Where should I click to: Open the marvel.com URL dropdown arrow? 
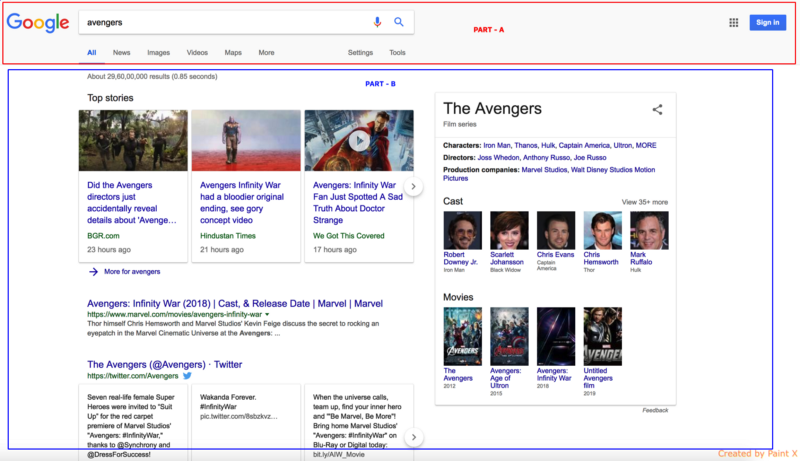267,315
